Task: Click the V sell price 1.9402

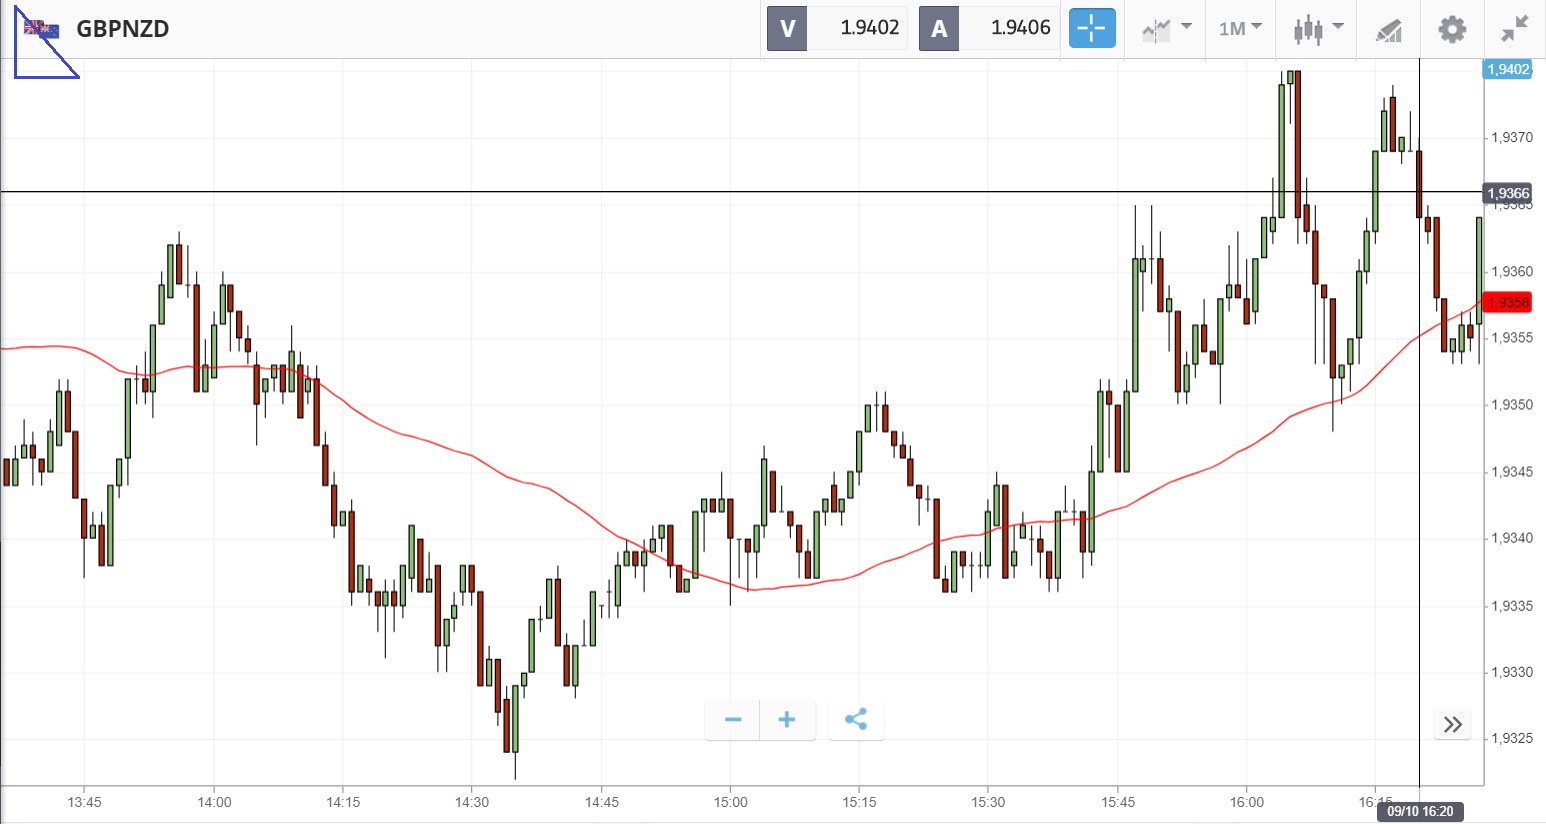Action: click(869, 28)
